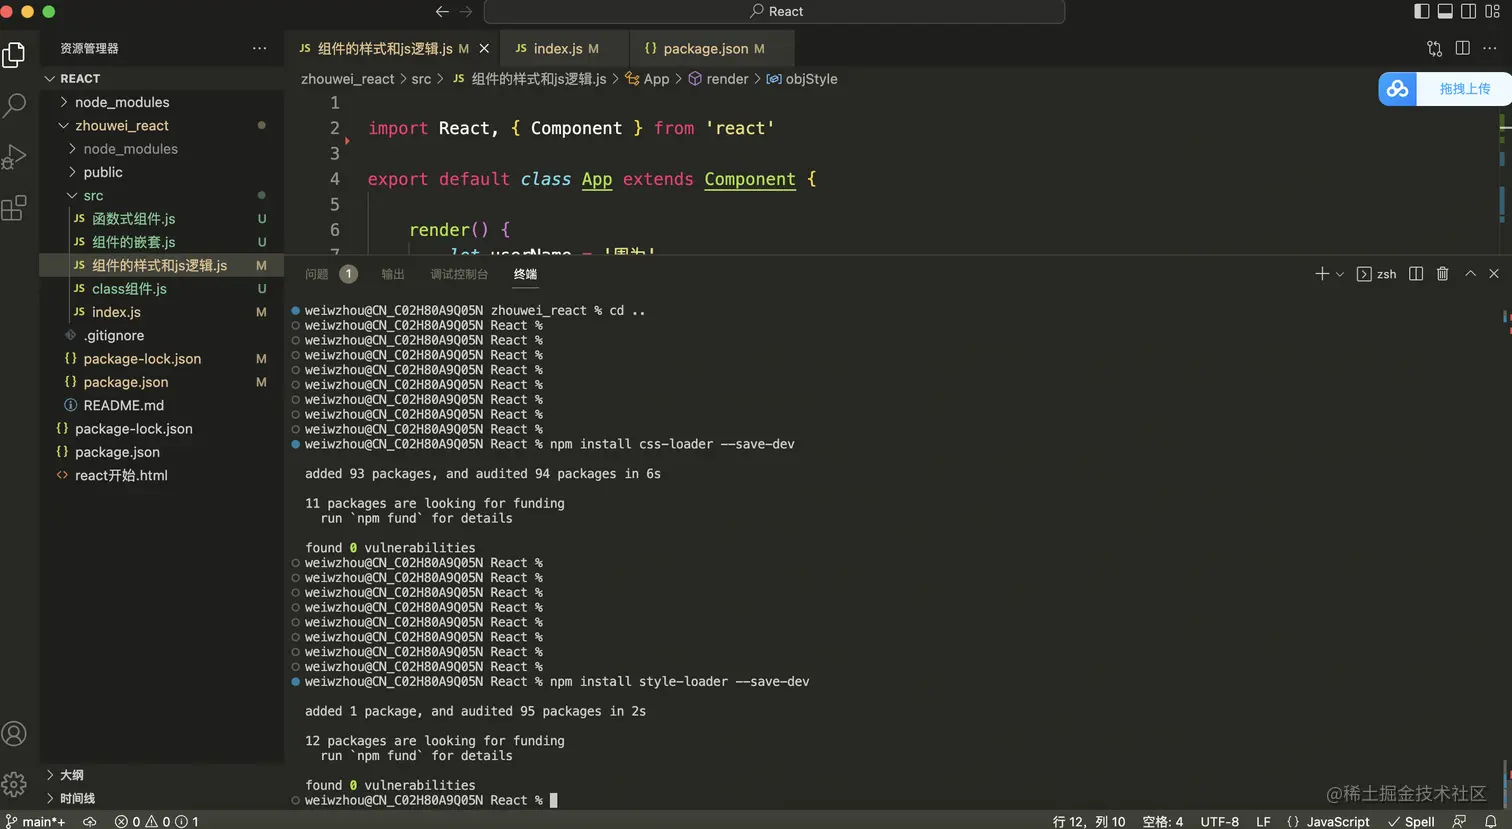
Task: Click the LF end-of-line selector
Action: pos(1263,821)
